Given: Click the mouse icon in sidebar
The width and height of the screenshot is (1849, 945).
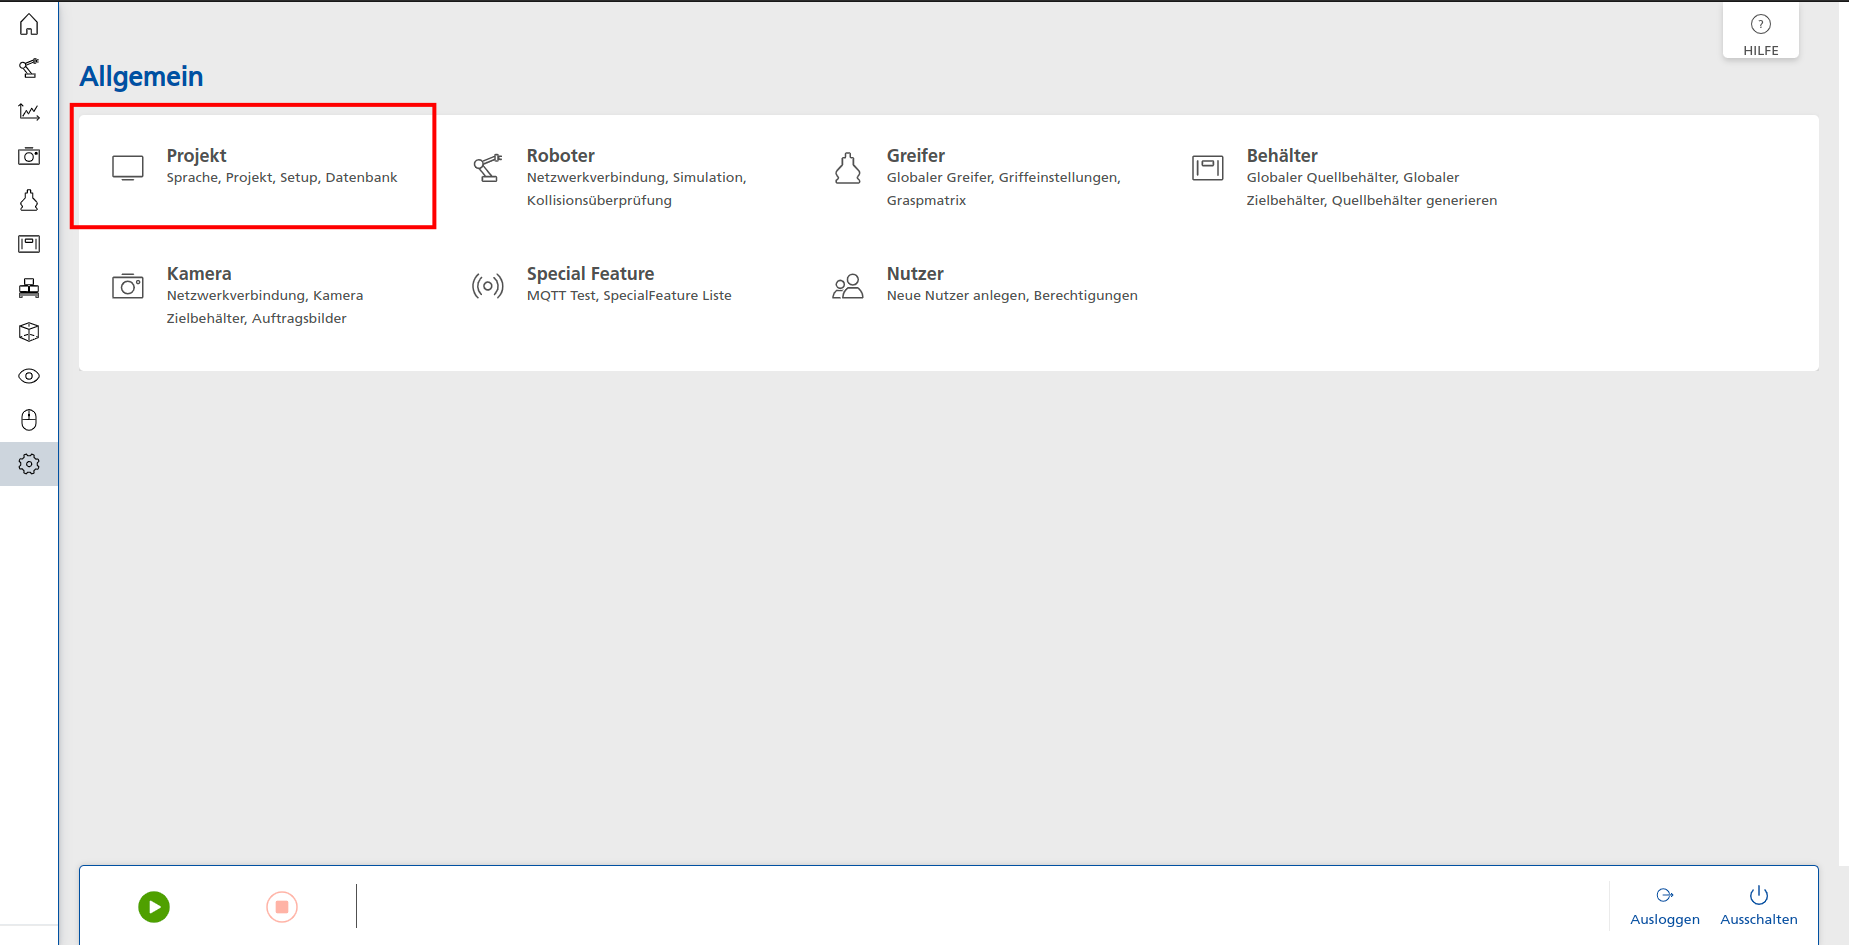Looking at the screenshot, I should [29, 420].
